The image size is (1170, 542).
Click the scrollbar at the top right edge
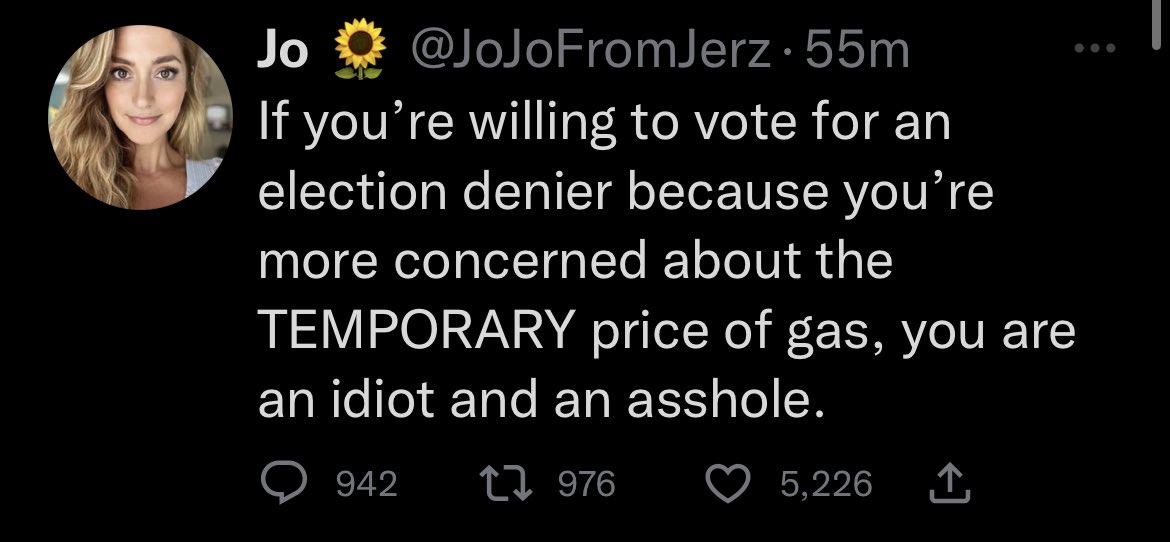(x=1157, y=24)
